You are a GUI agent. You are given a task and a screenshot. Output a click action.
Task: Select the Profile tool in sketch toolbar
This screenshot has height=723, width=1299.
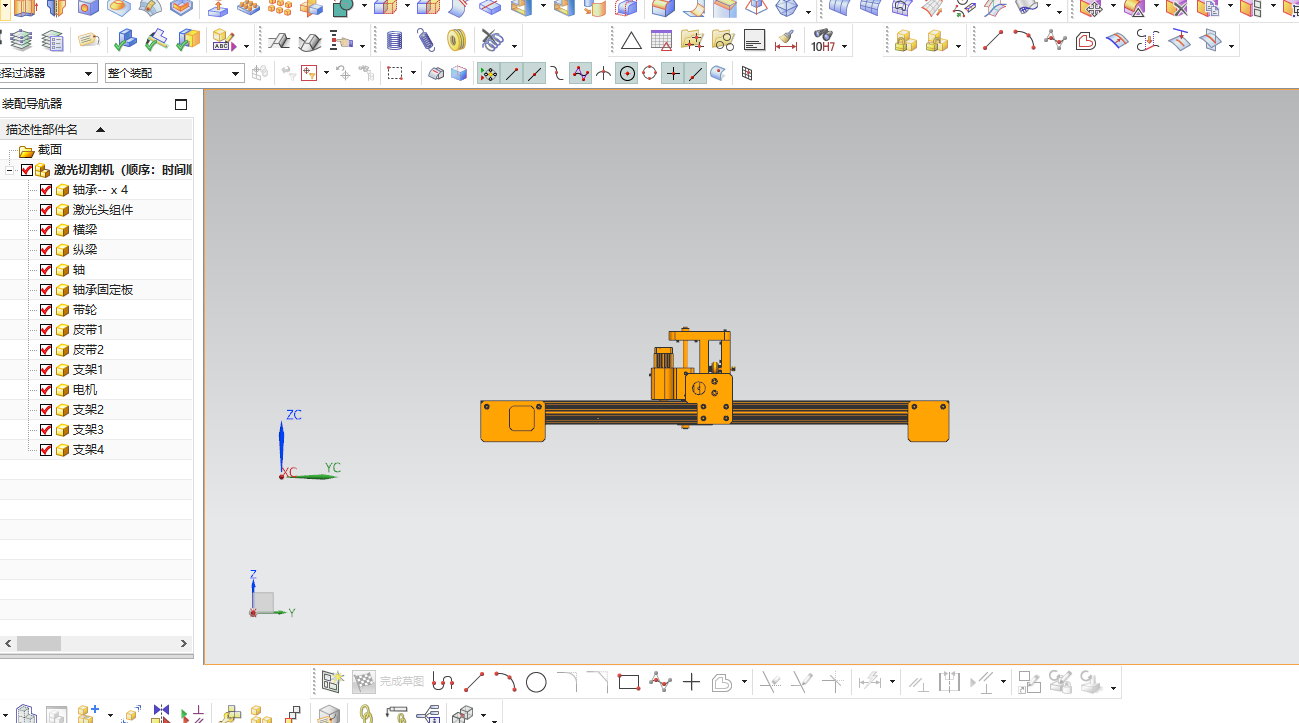coord(443,682)
